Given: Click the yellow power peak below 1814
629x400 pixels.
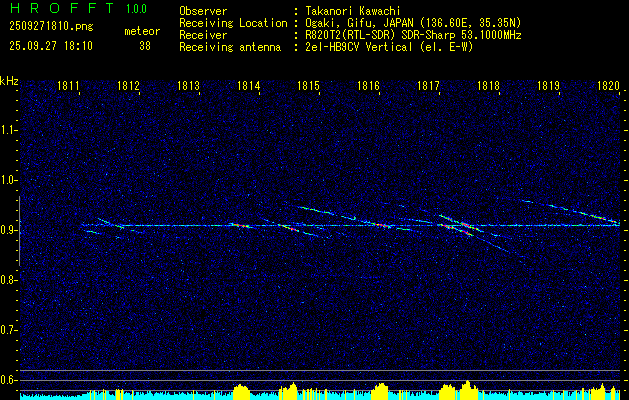Looking at the screenshot, I should [x=241, y=392].
